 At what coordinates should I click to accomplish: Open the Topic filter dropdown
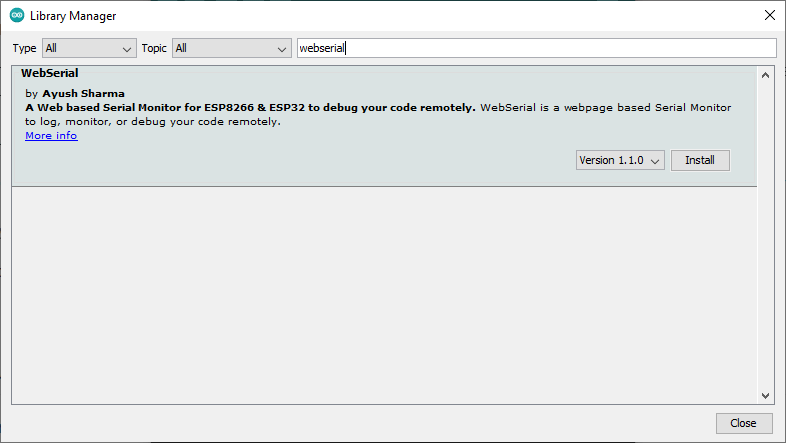click(230, 48)
